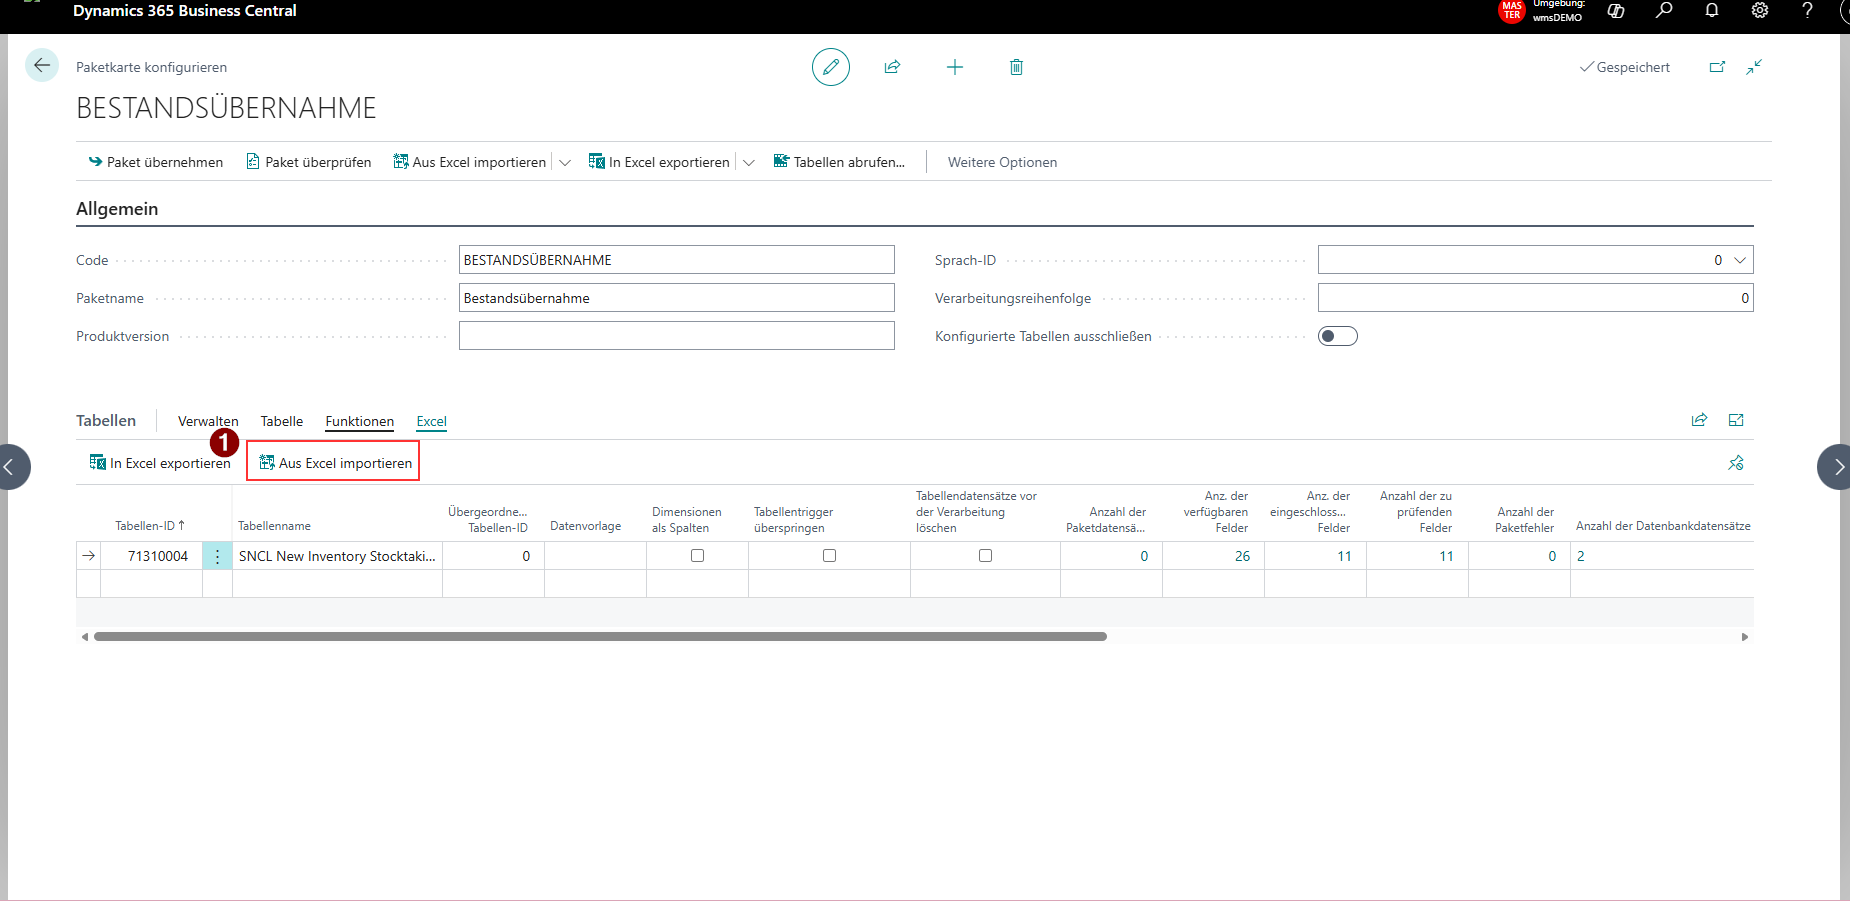Check Tabellendatensätze vor der Verarbeitung löschen checkbox

pos(985,556)
